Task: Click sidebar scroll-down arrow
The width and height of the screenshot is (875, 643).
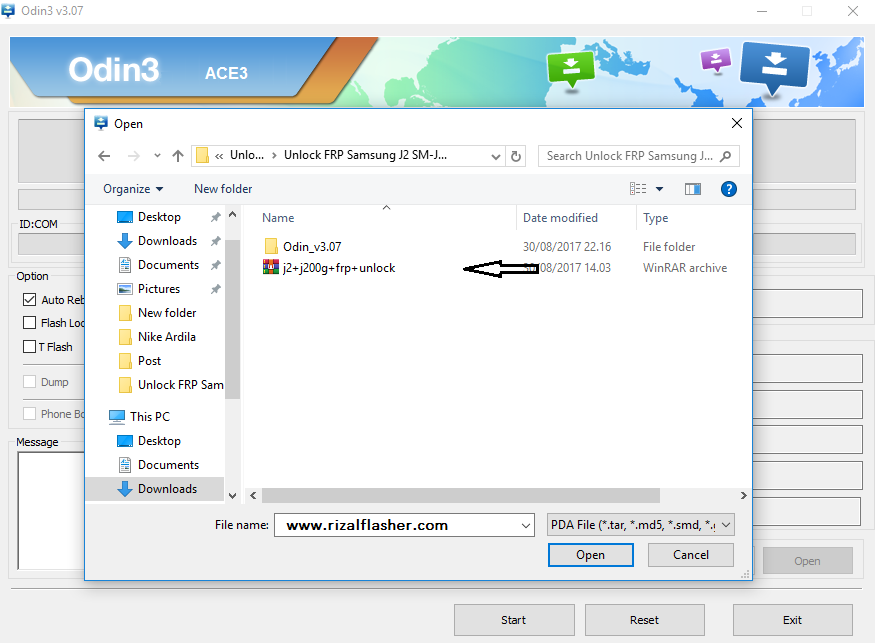Action: point(233,495)
